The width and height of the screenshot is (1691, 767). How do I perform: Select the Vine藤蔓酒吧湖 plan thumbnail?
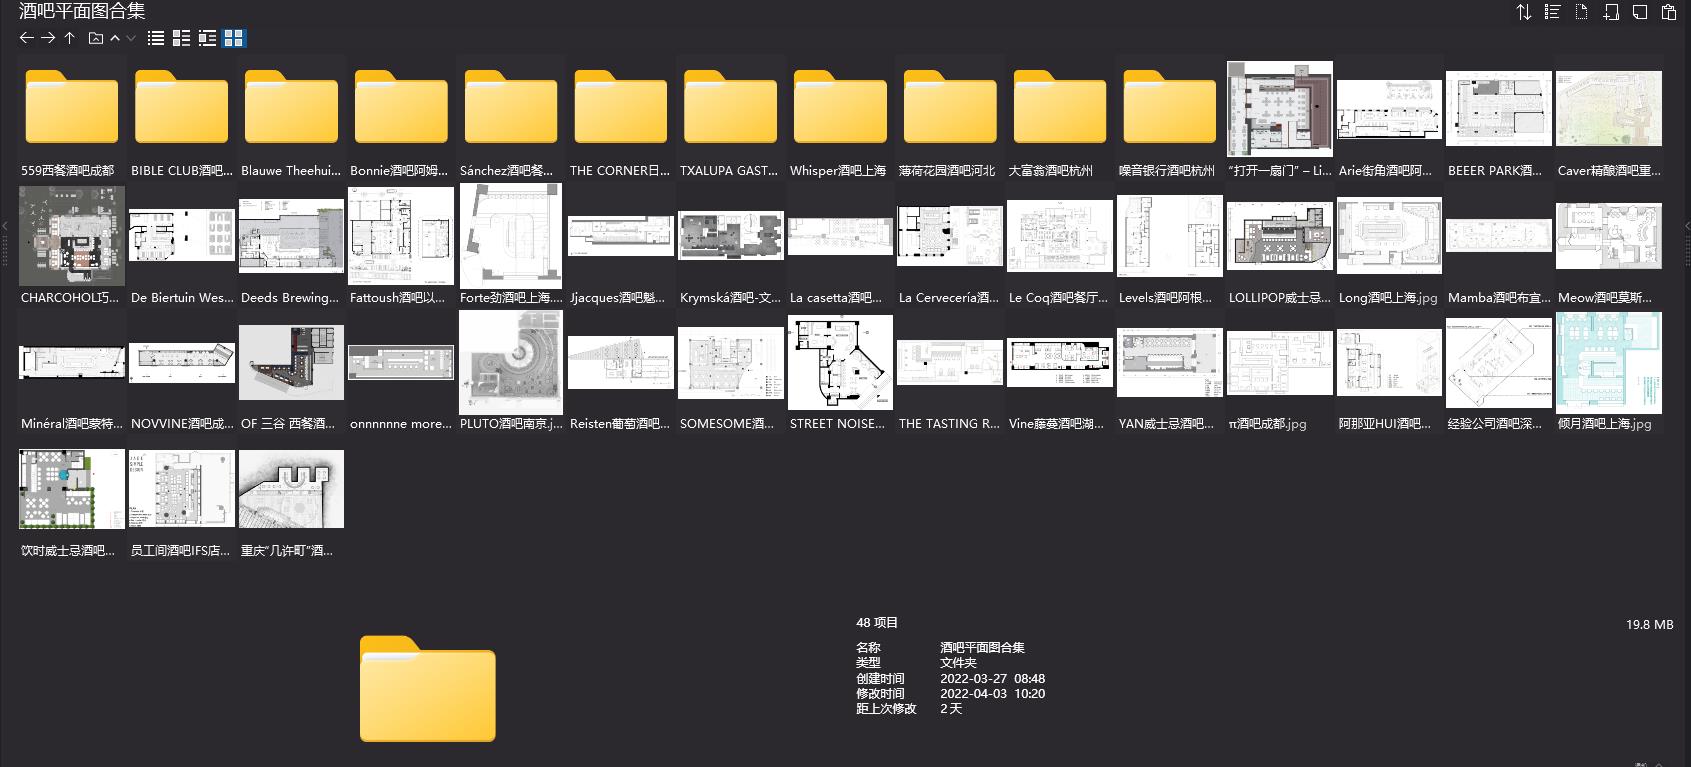point(1060,362)
